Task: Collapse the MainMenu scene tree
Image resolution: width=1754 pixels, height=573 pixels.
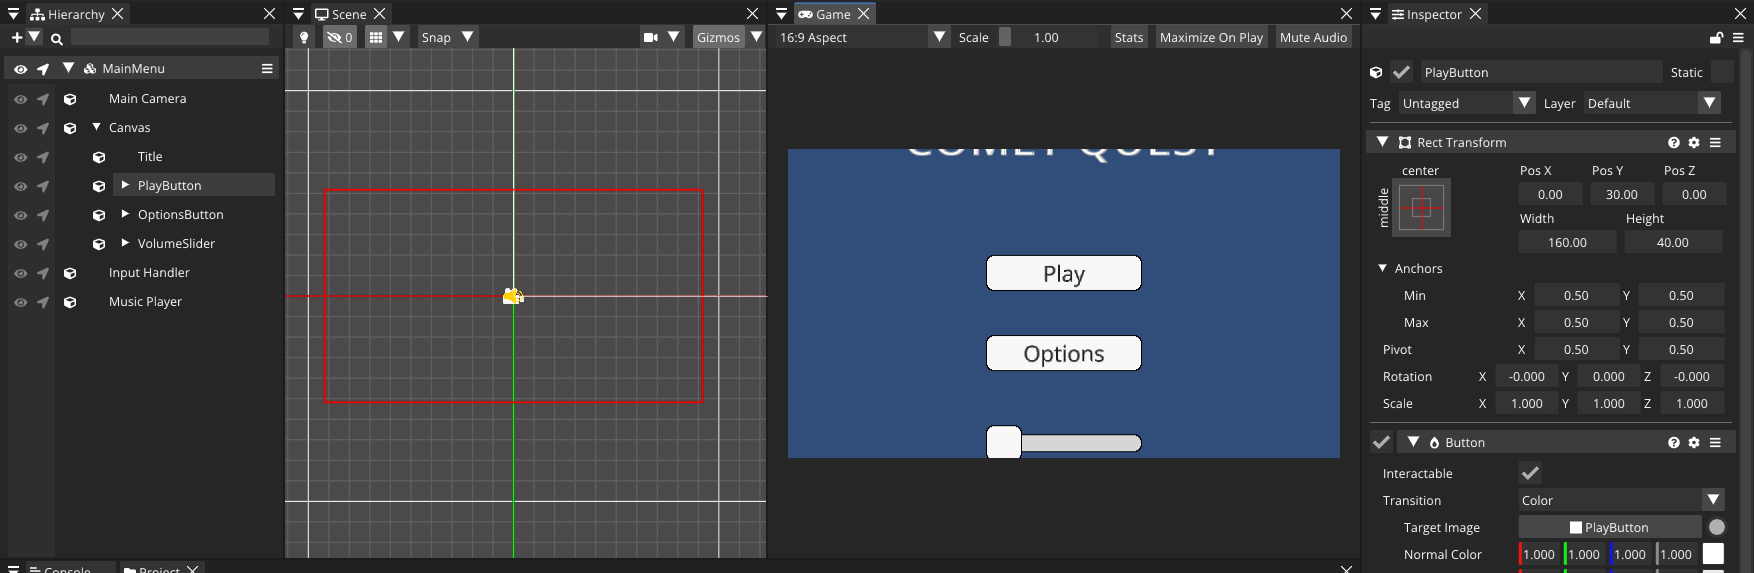Action: [x=68, y=68]
